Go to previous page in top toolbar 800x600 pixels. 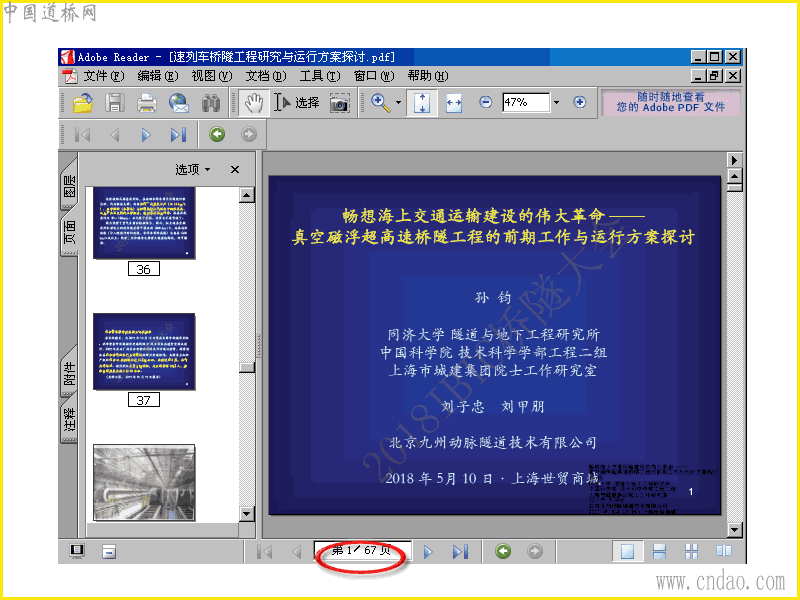pos(115,135)
